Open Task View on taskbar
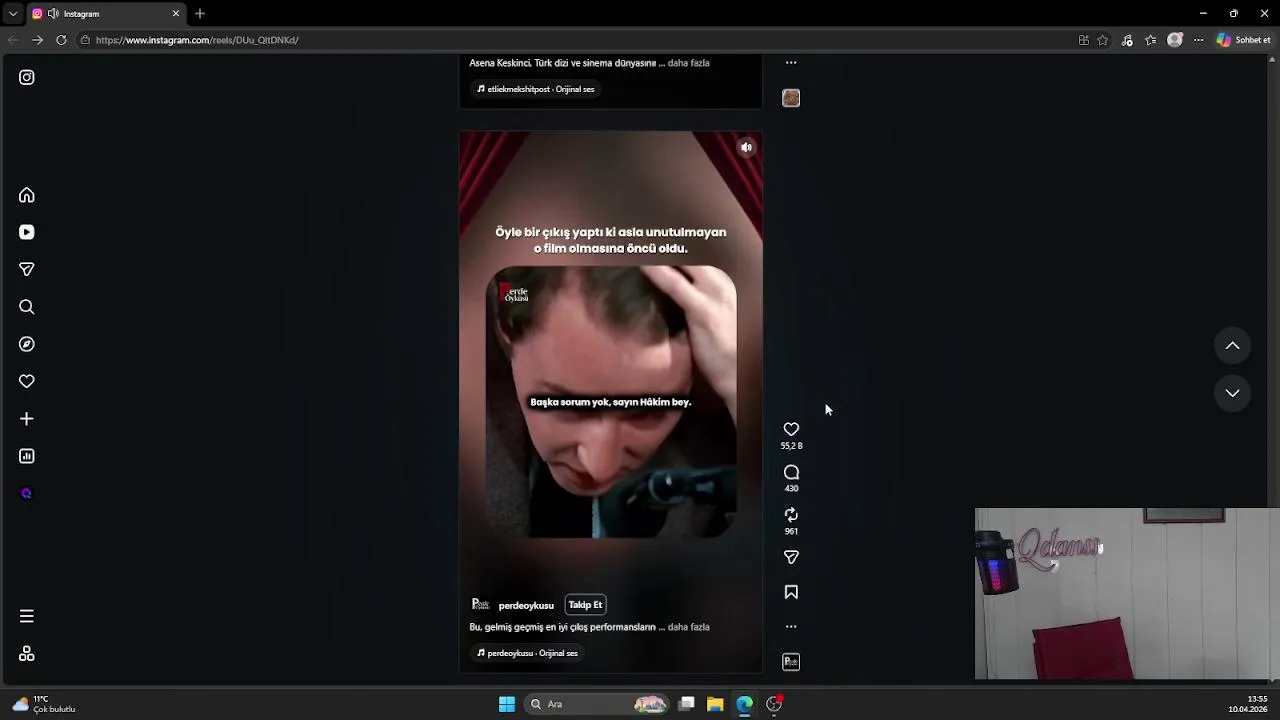This screenshot has height=720, width=1280. pos(686,704)
